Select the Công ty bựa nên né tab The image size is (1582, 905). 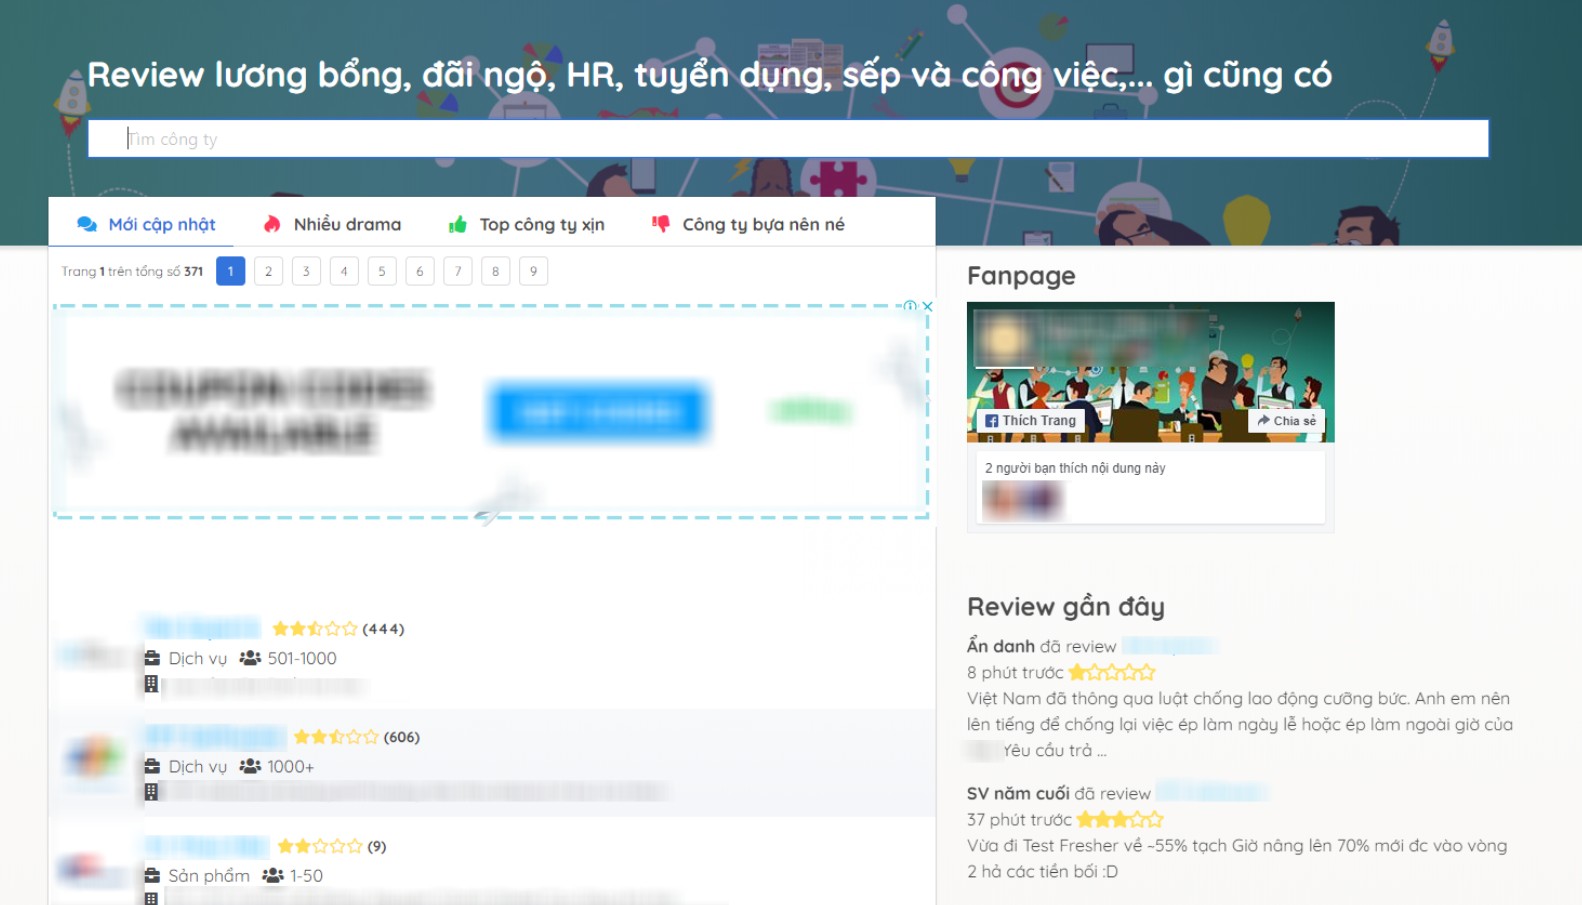[748, 224]
